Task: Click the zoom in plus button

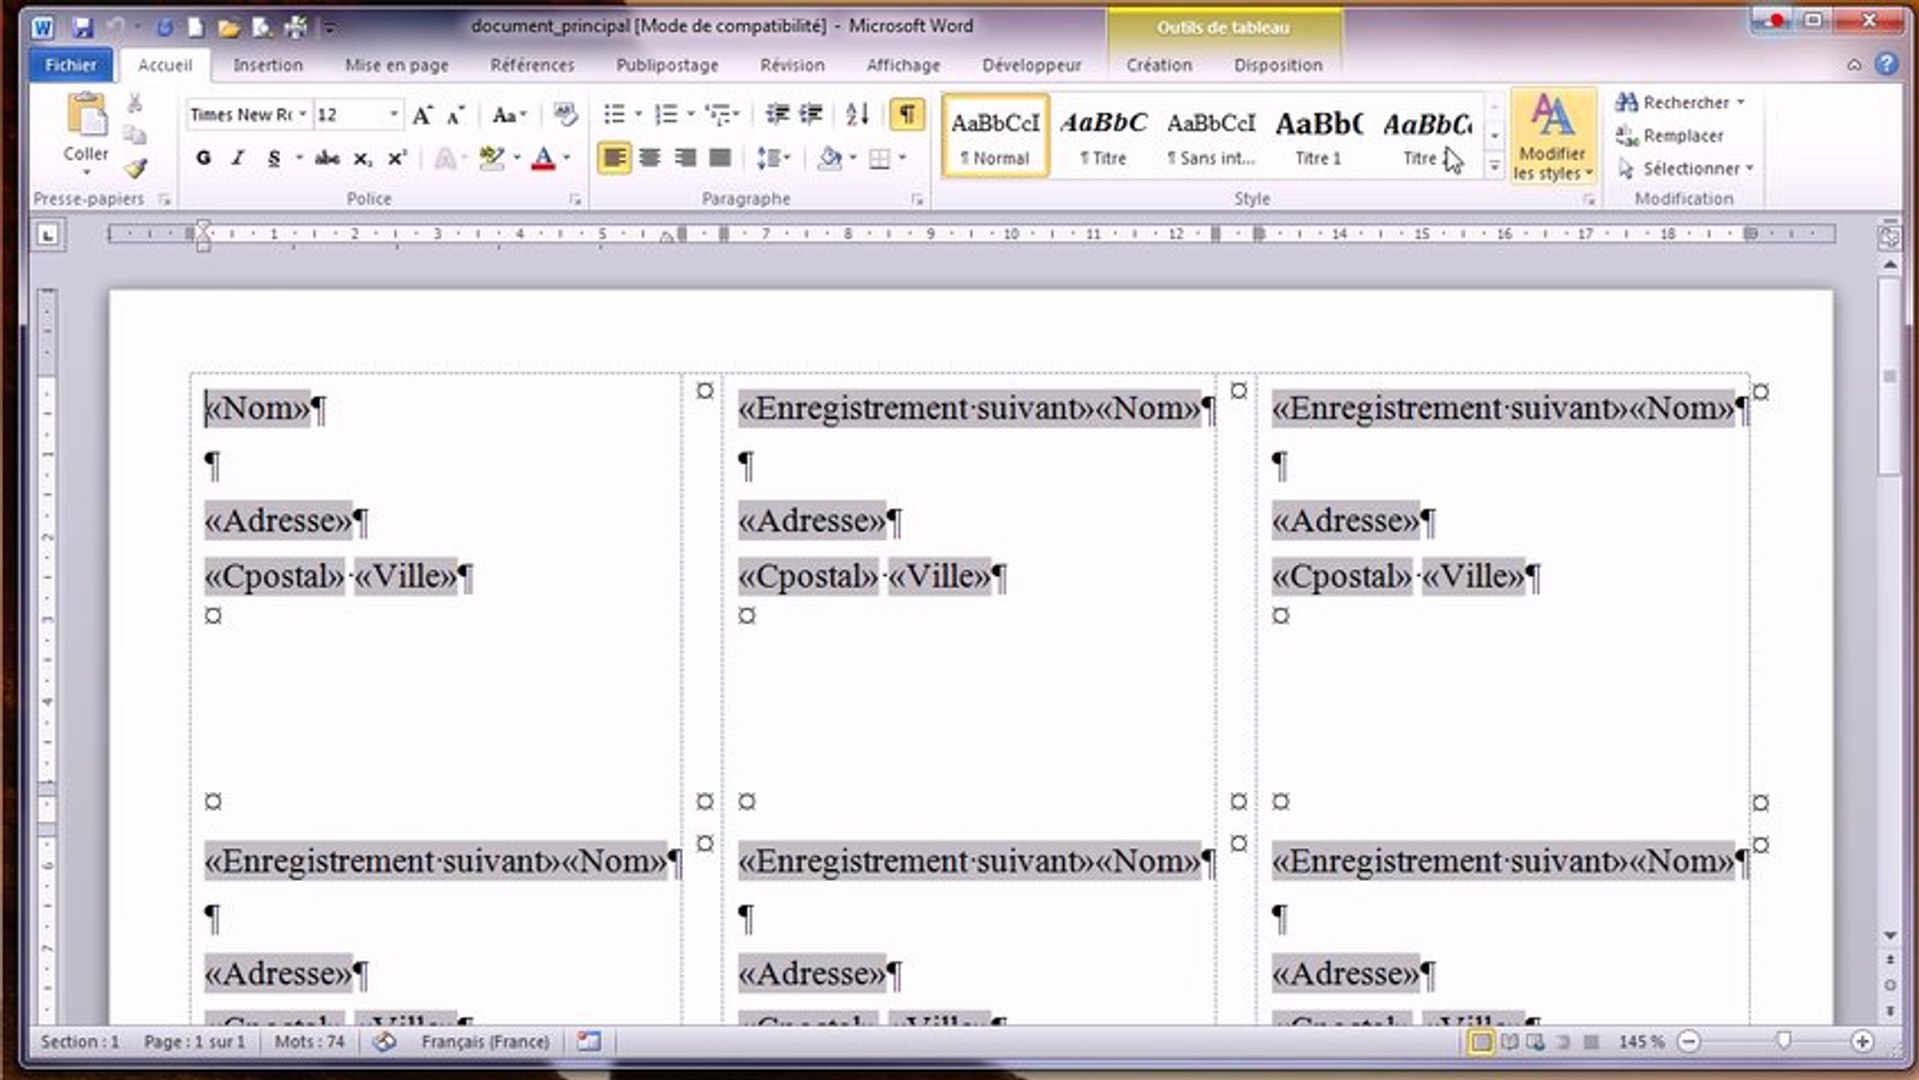Action: [1862, 1042]
